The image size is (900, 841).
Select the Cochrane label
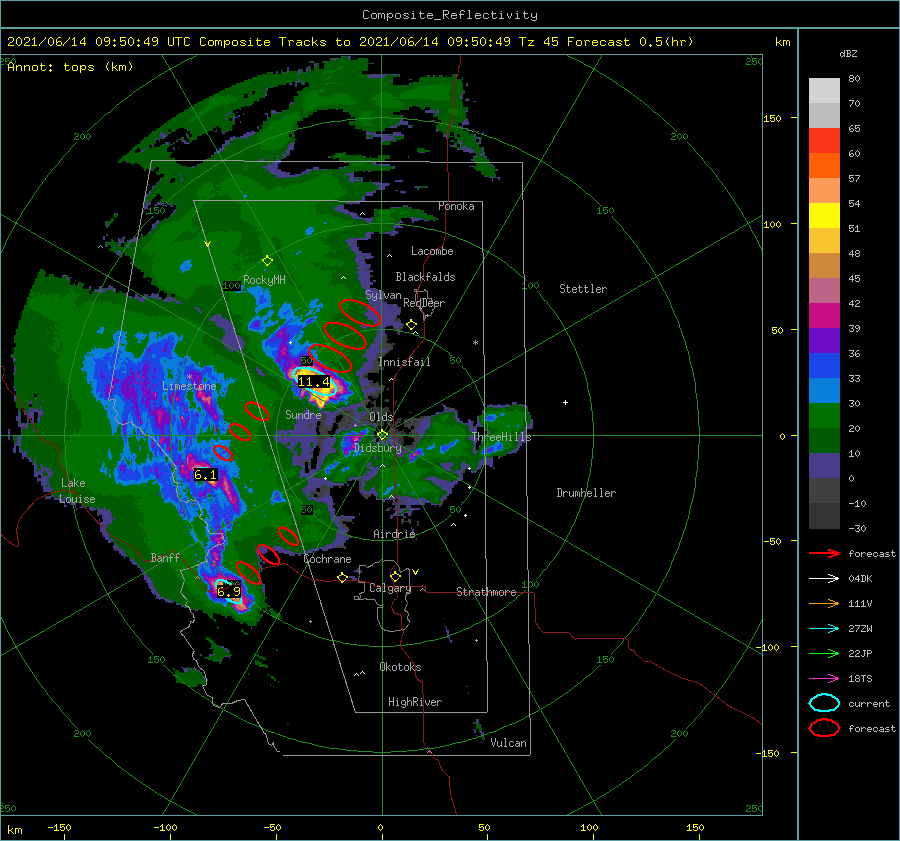click(x=327, y=559)
